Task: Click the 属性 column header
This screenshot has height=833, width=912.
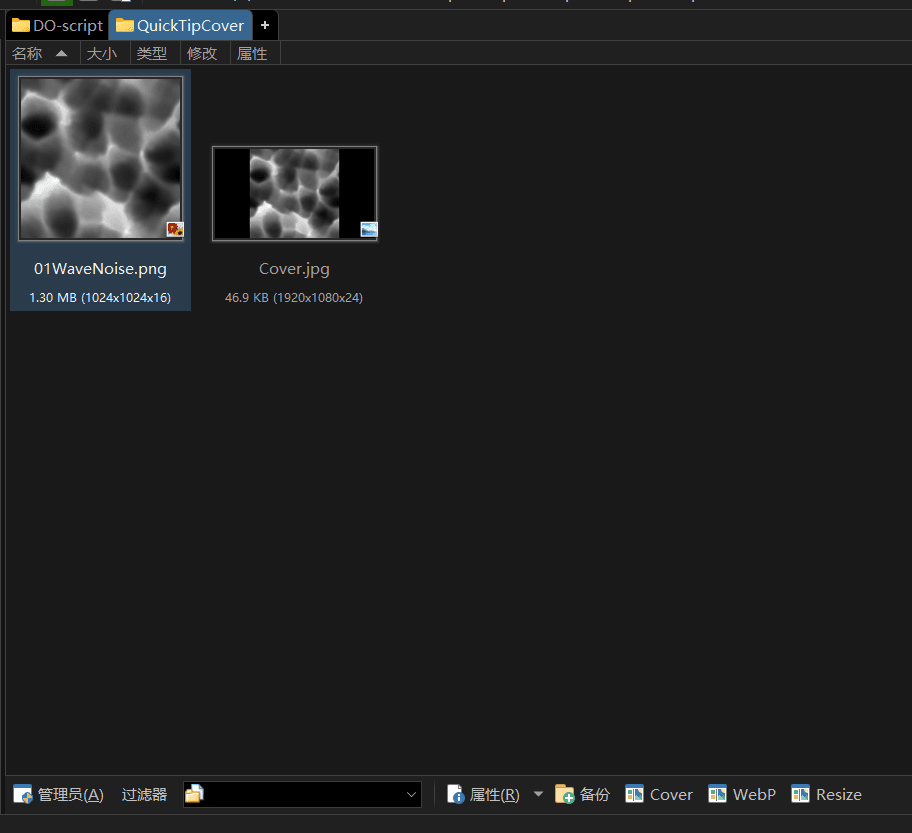Action: coord(252,54)
